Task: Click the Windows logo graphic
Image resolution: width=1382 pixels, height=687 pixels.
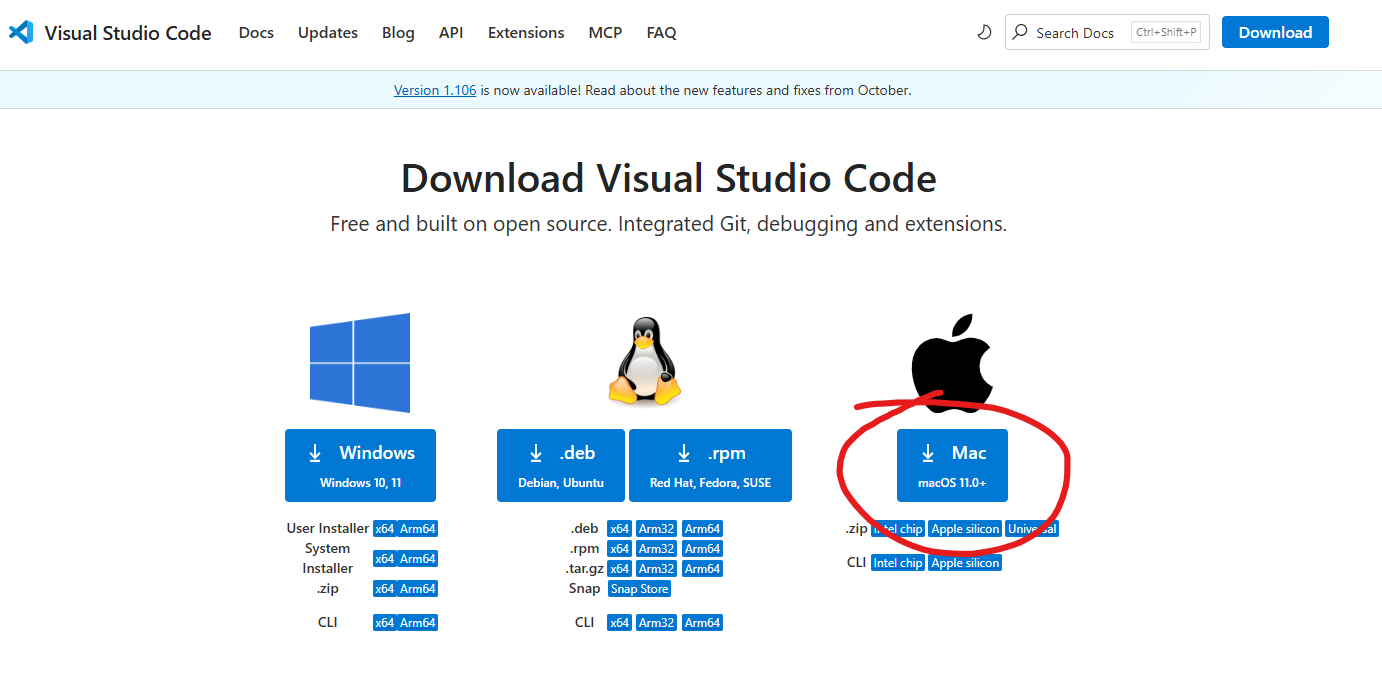Action: click(359, 362)
